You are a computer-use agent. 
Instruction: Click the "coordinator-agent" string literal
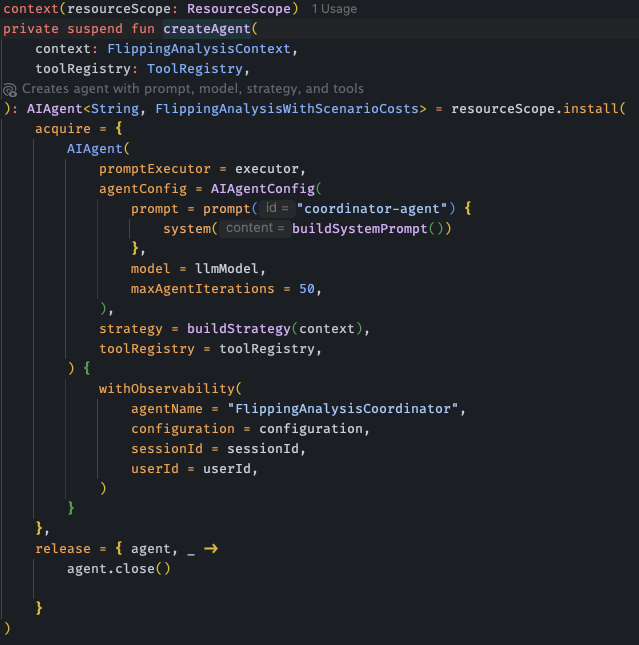tap(372, 209)
